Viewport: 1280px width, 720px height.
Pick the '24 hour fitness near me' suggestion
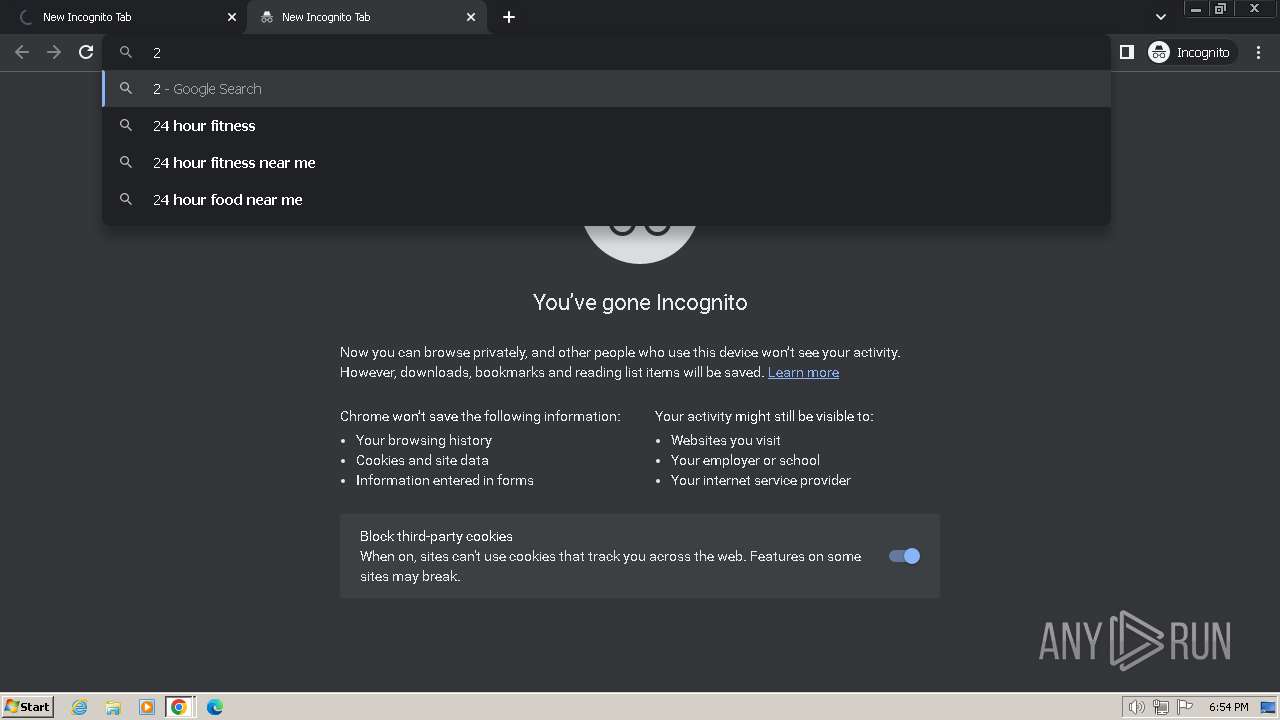pos(606,163)
